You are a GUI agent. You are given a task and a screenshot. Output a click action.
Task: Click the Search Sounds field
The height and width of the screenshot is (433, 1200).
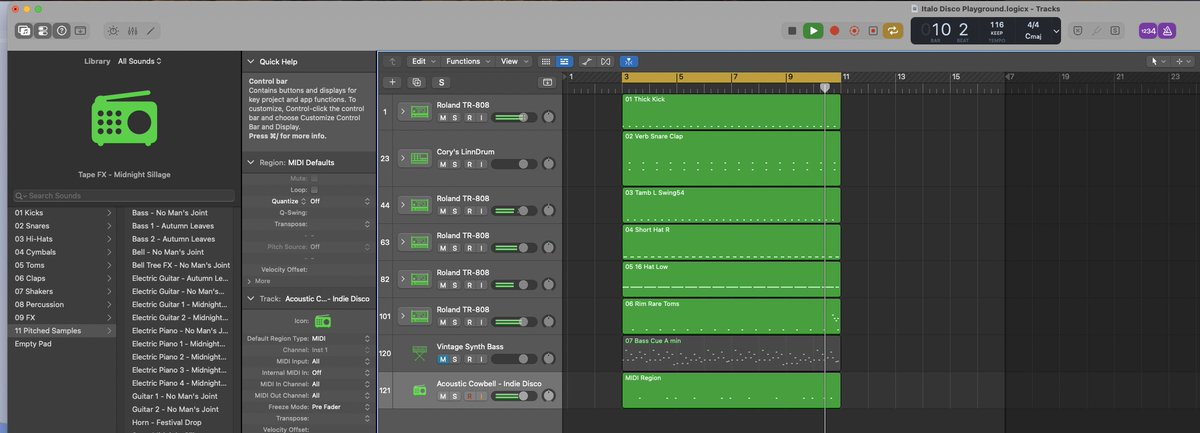tap(124, 196)
